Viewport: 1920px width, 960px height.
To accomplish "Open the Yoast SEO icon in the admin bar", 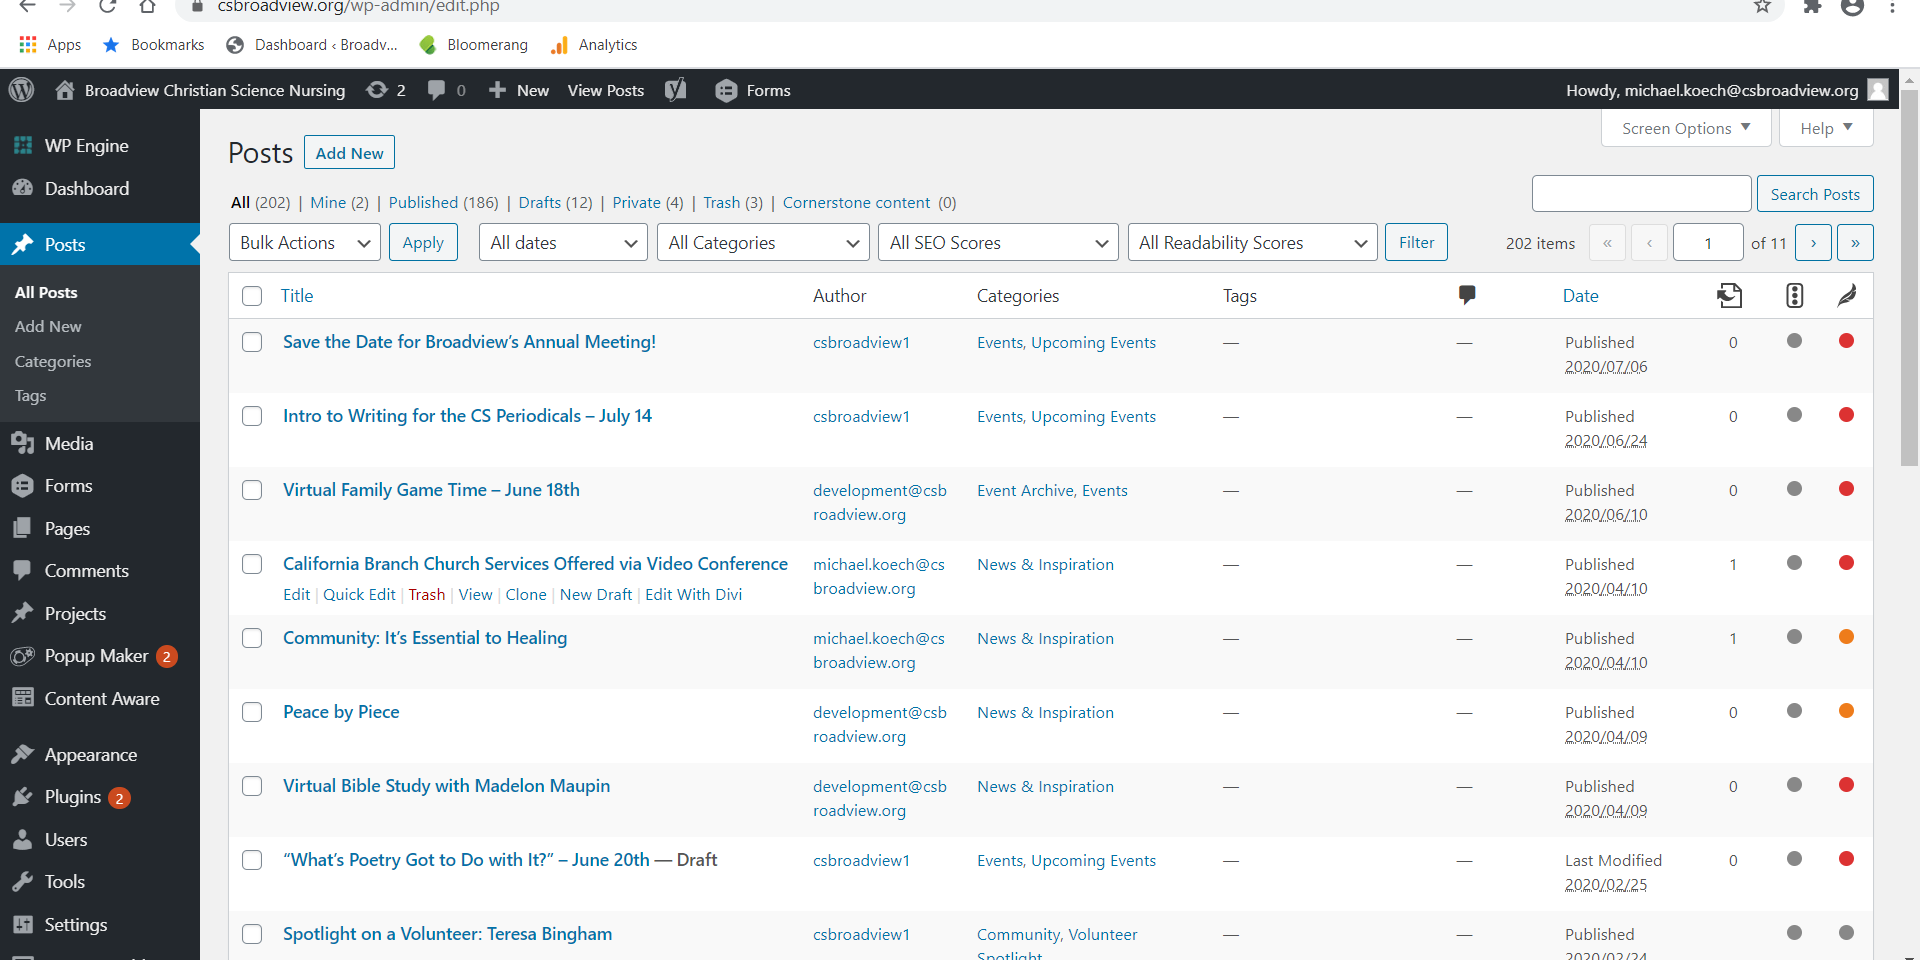I will [x=676, y=90].
